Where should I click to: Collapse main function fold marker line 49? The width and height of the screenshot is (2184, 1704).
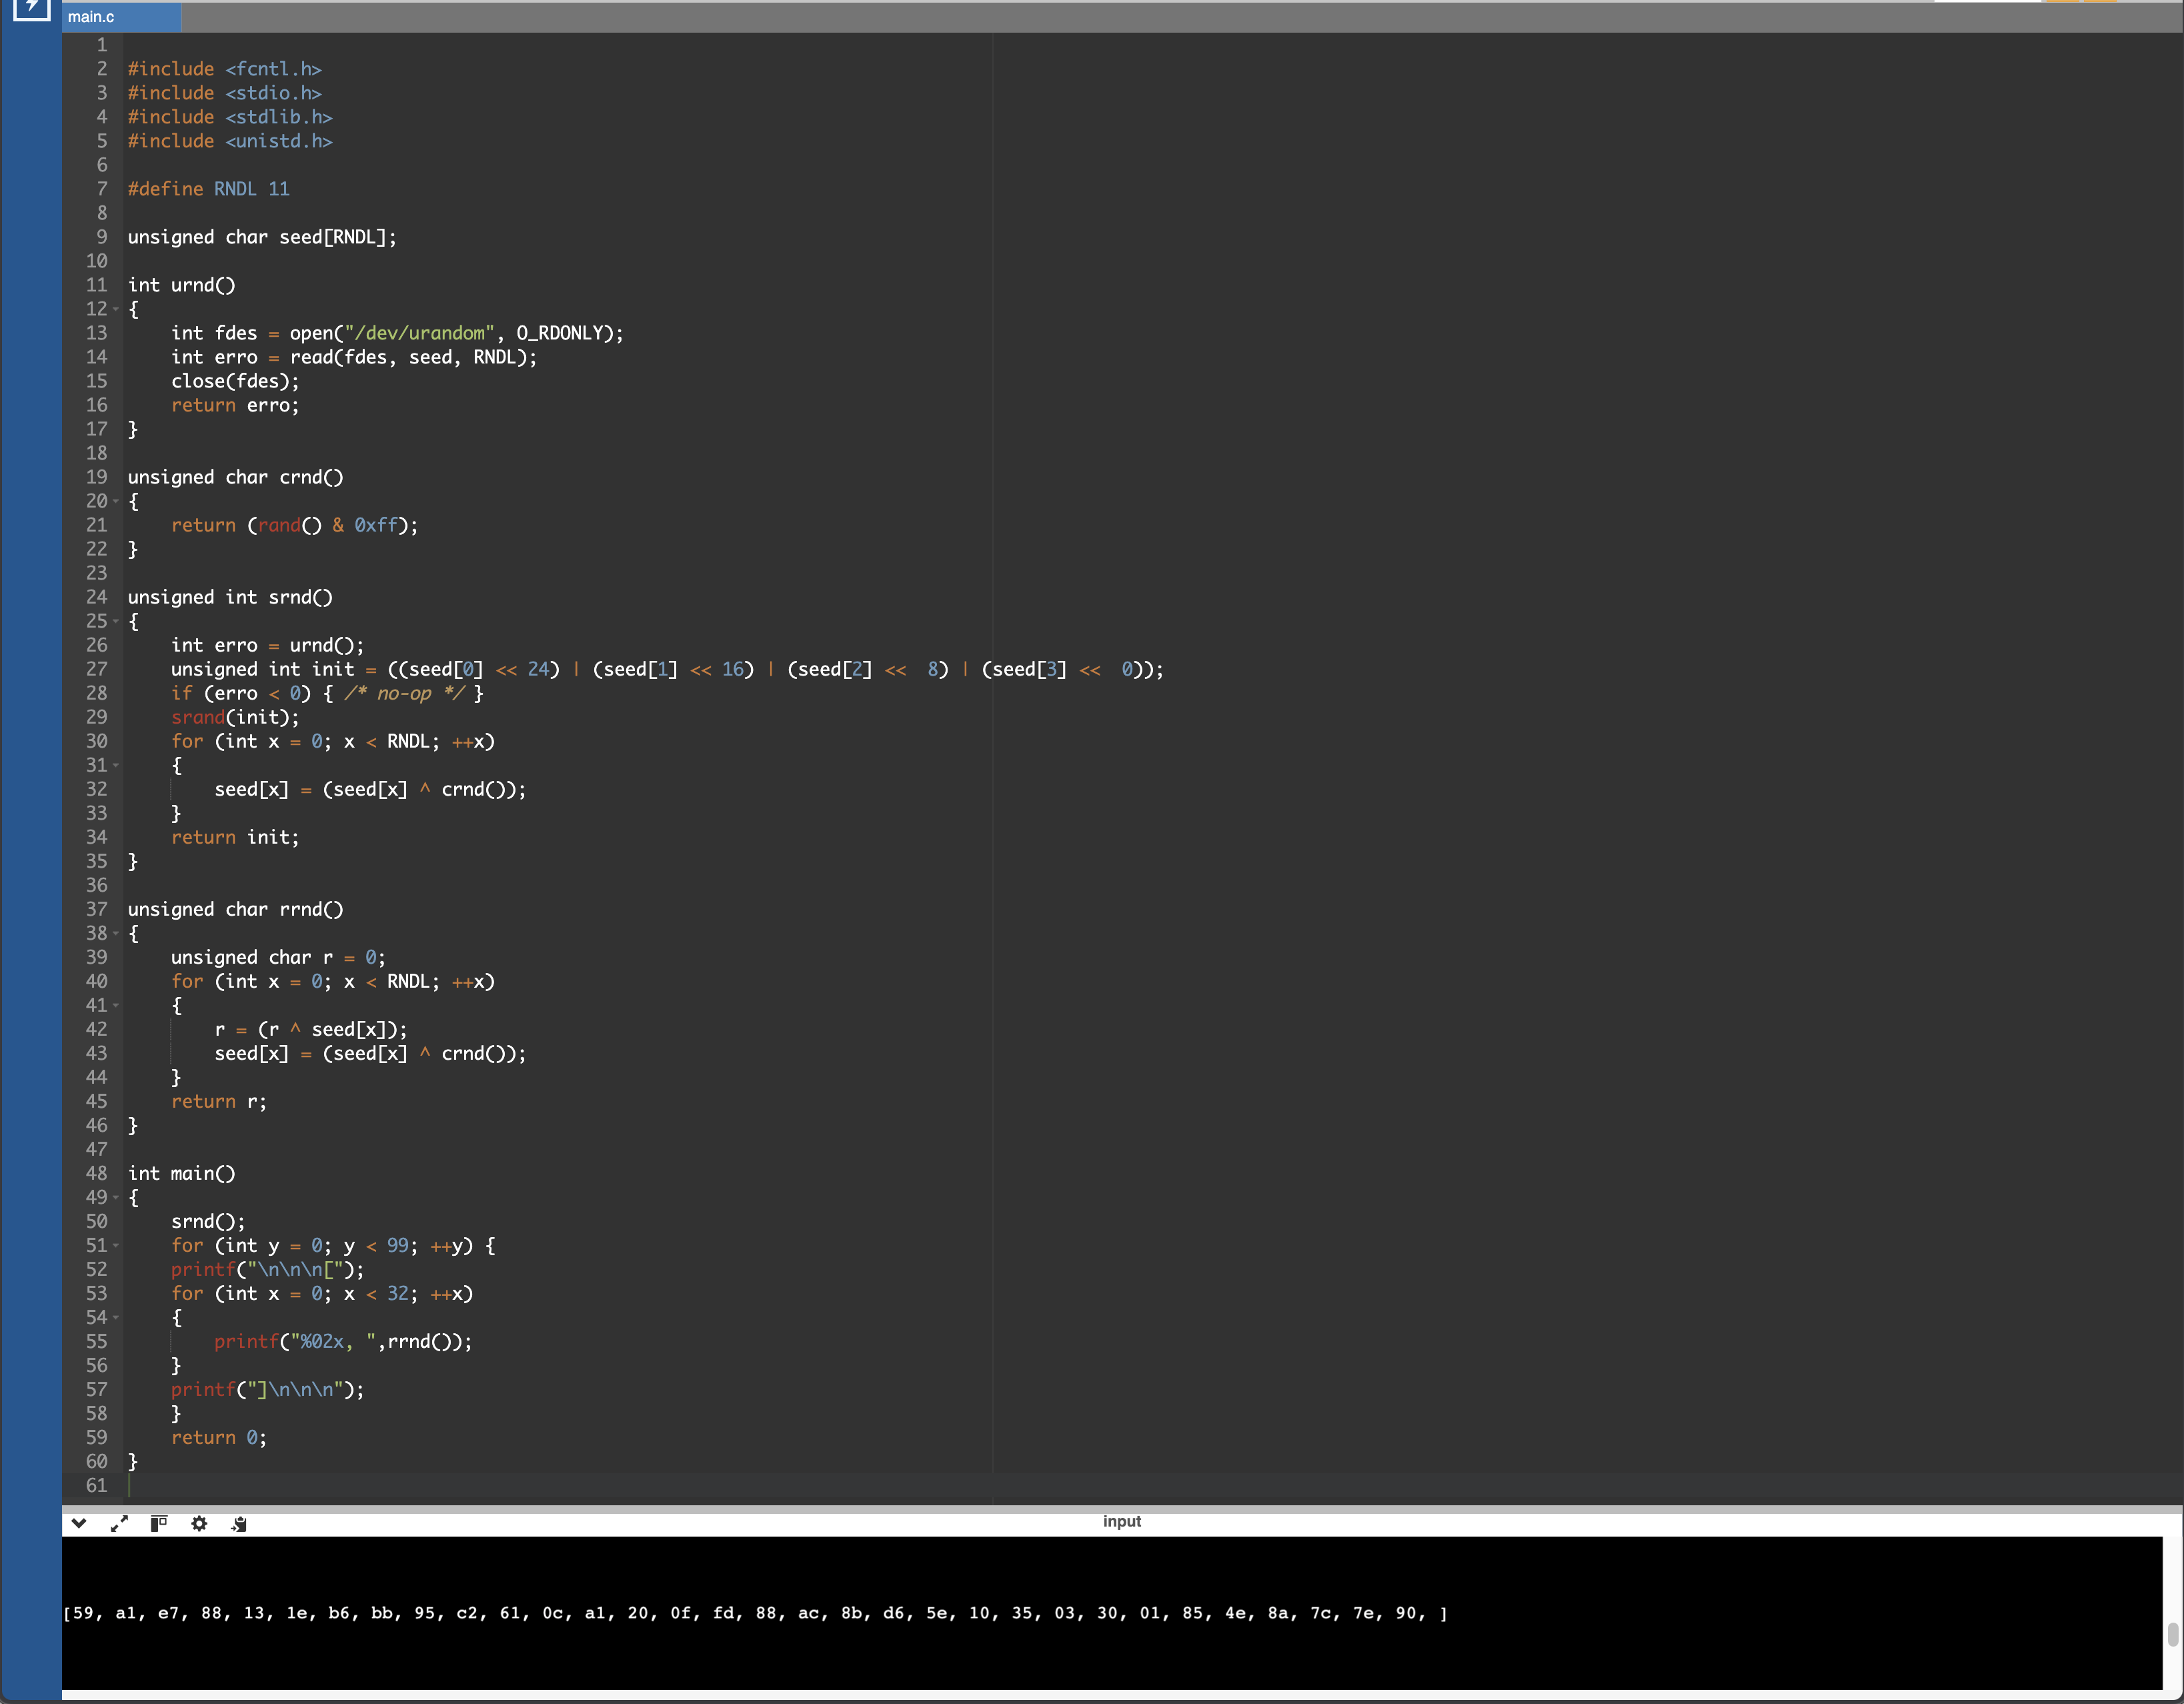click(x=116, y=1197)
